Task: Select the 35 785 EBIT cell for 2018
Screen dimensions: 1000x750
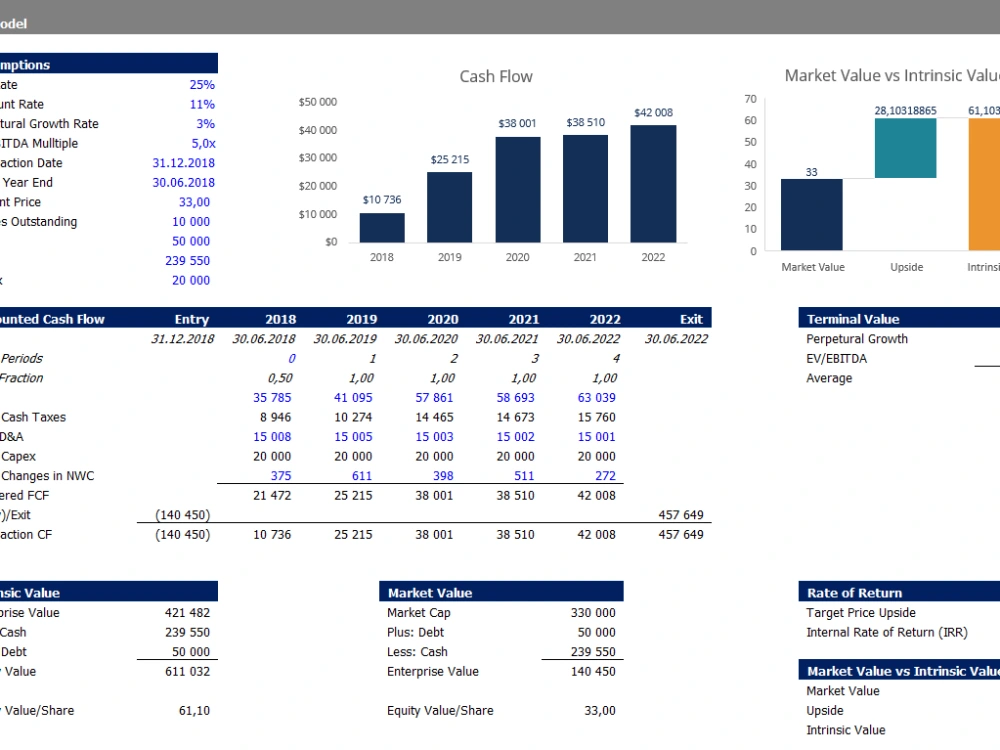Action: pos(272,398)
